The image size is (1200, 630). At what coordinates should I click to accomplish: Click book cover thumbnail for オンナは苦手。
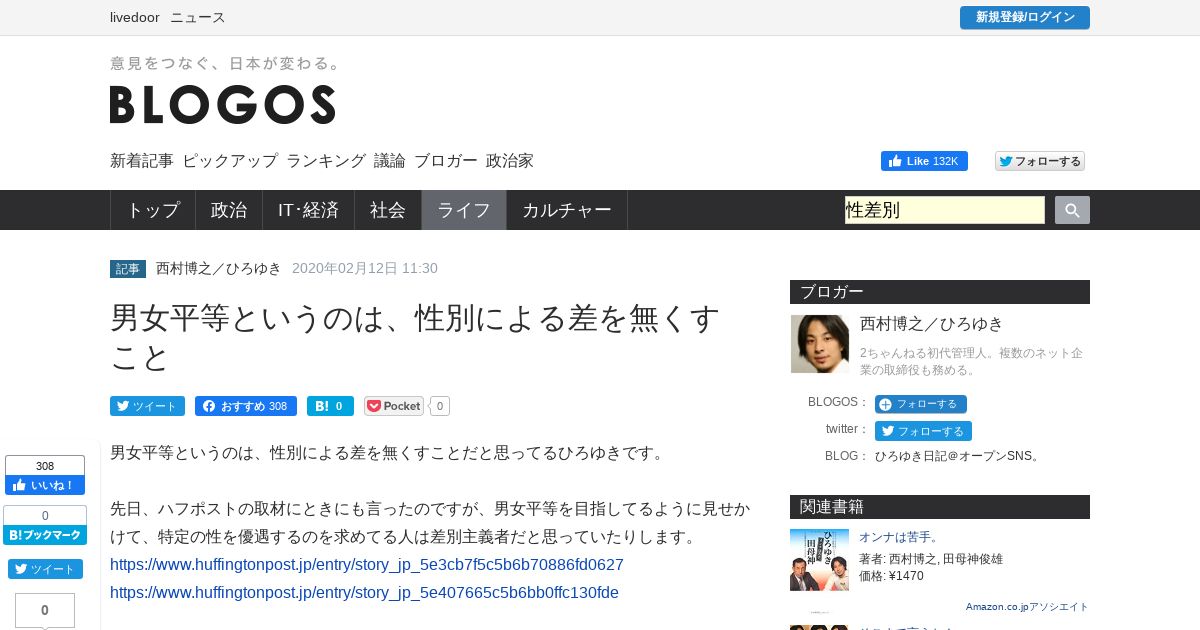[820, 559]
